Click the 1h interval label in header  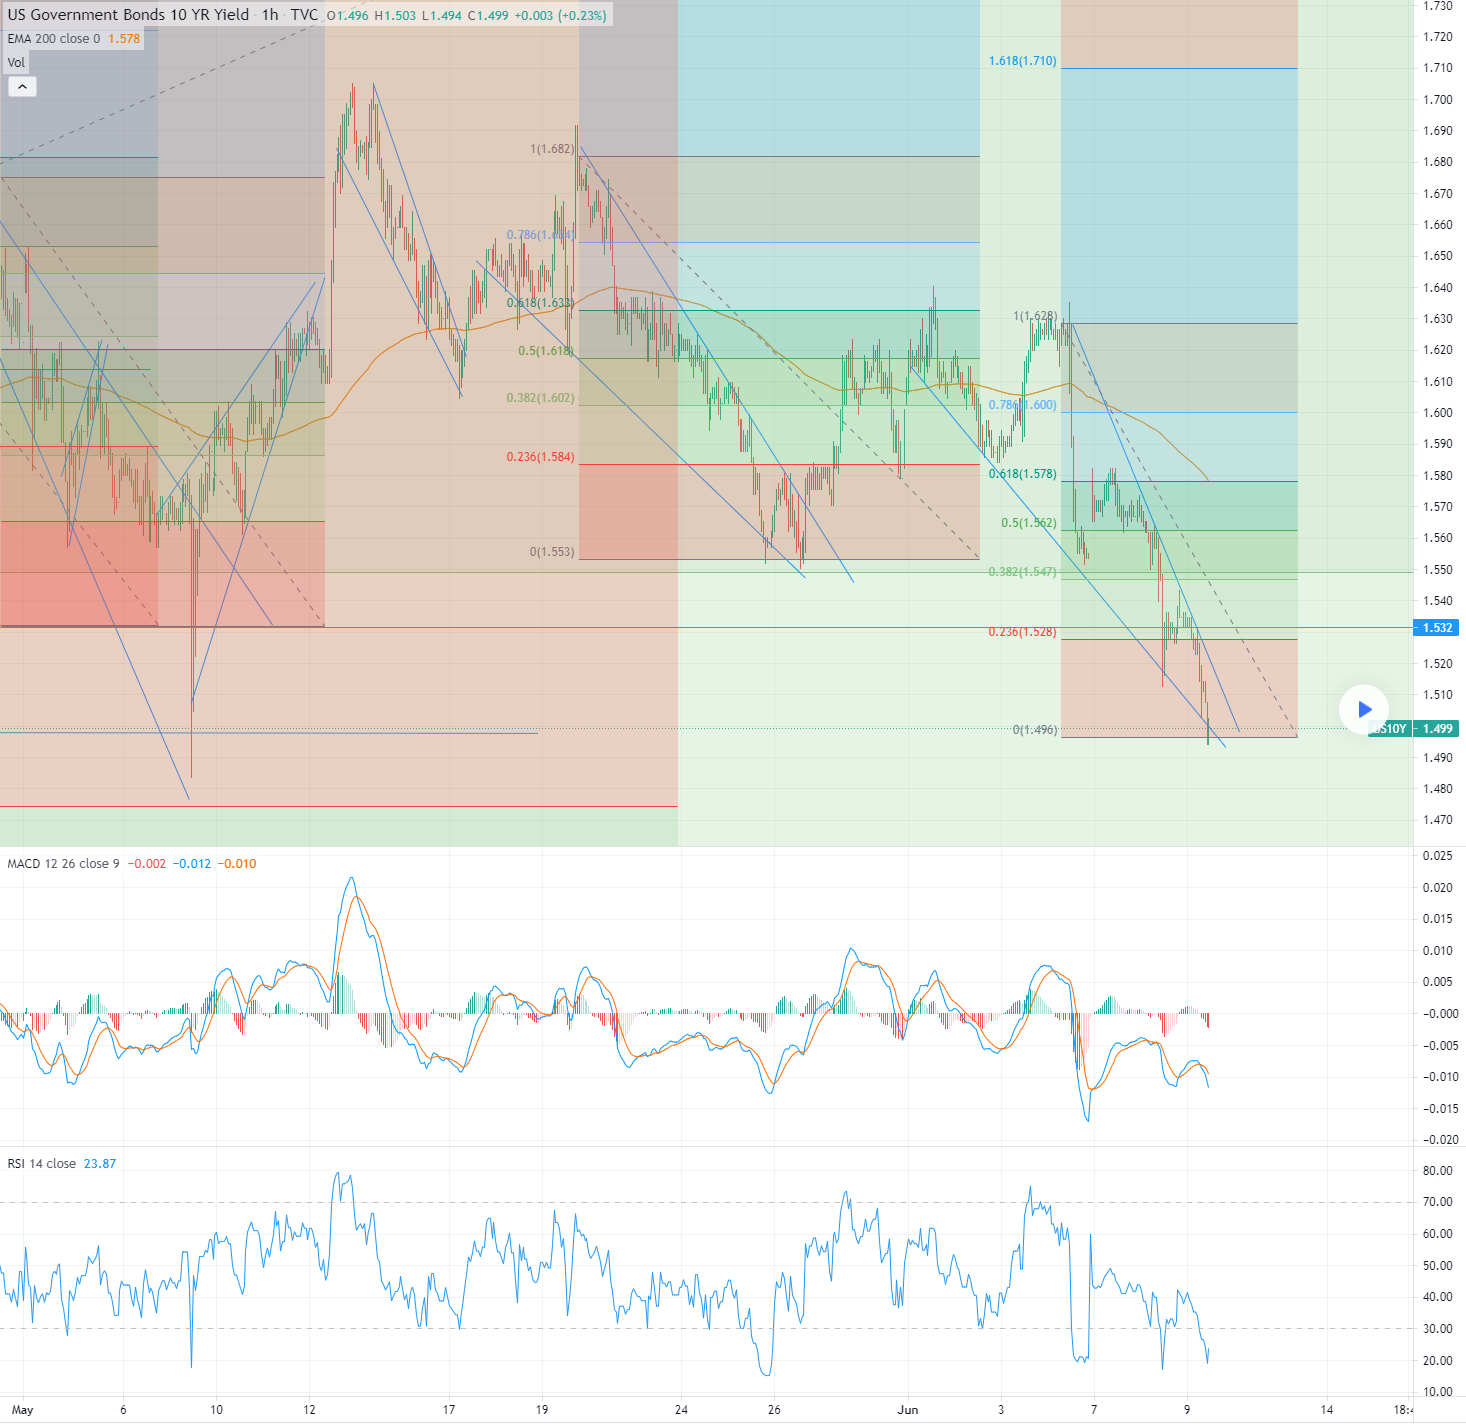pos(270,15)
